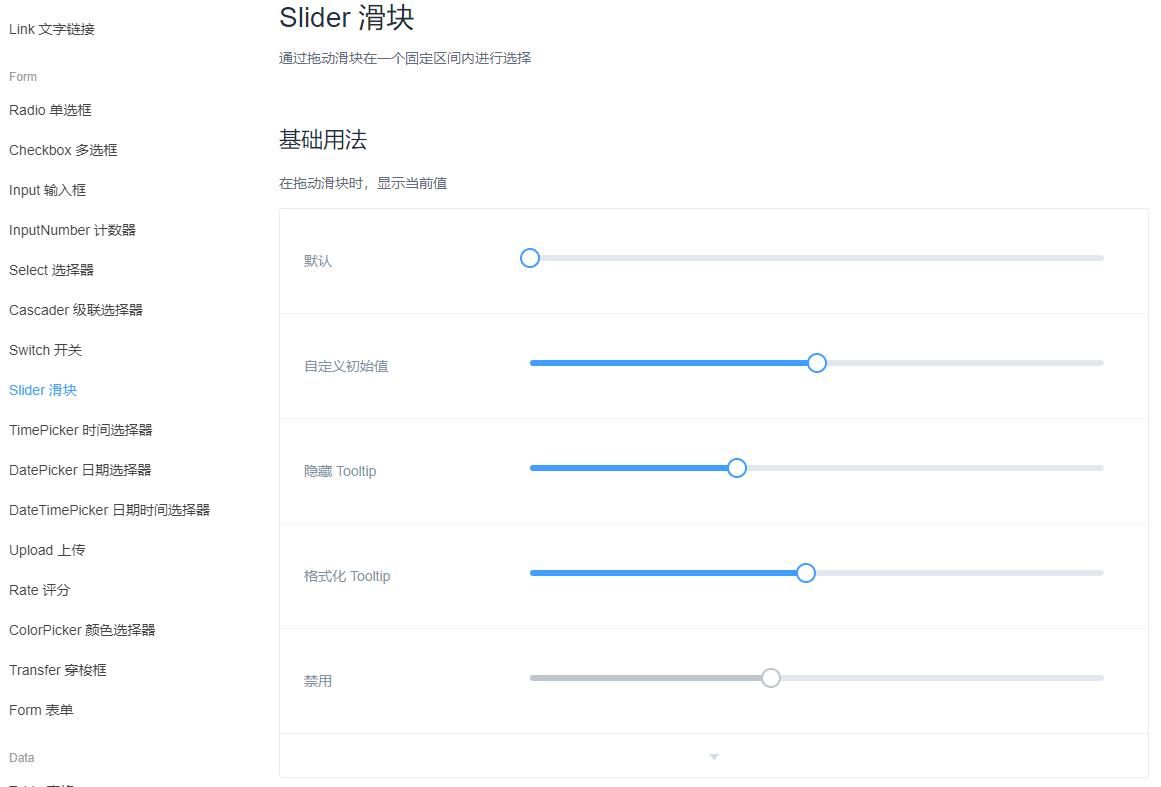Open Upload 上传 component page

pyautogui.click(x=47, y=550)
